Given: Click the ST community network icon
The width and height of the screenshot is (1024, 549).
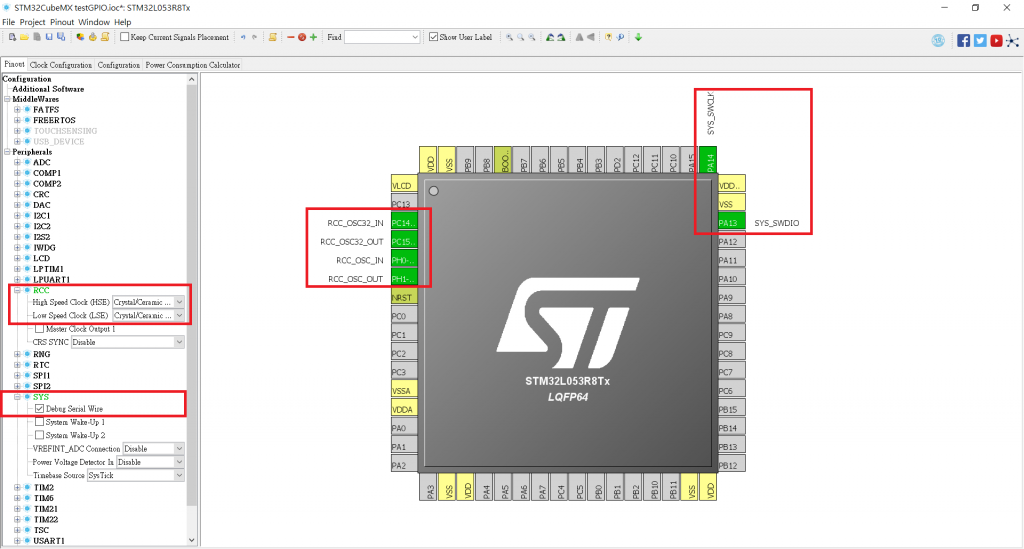Looking at the screenshot, I should (1012, 40).
